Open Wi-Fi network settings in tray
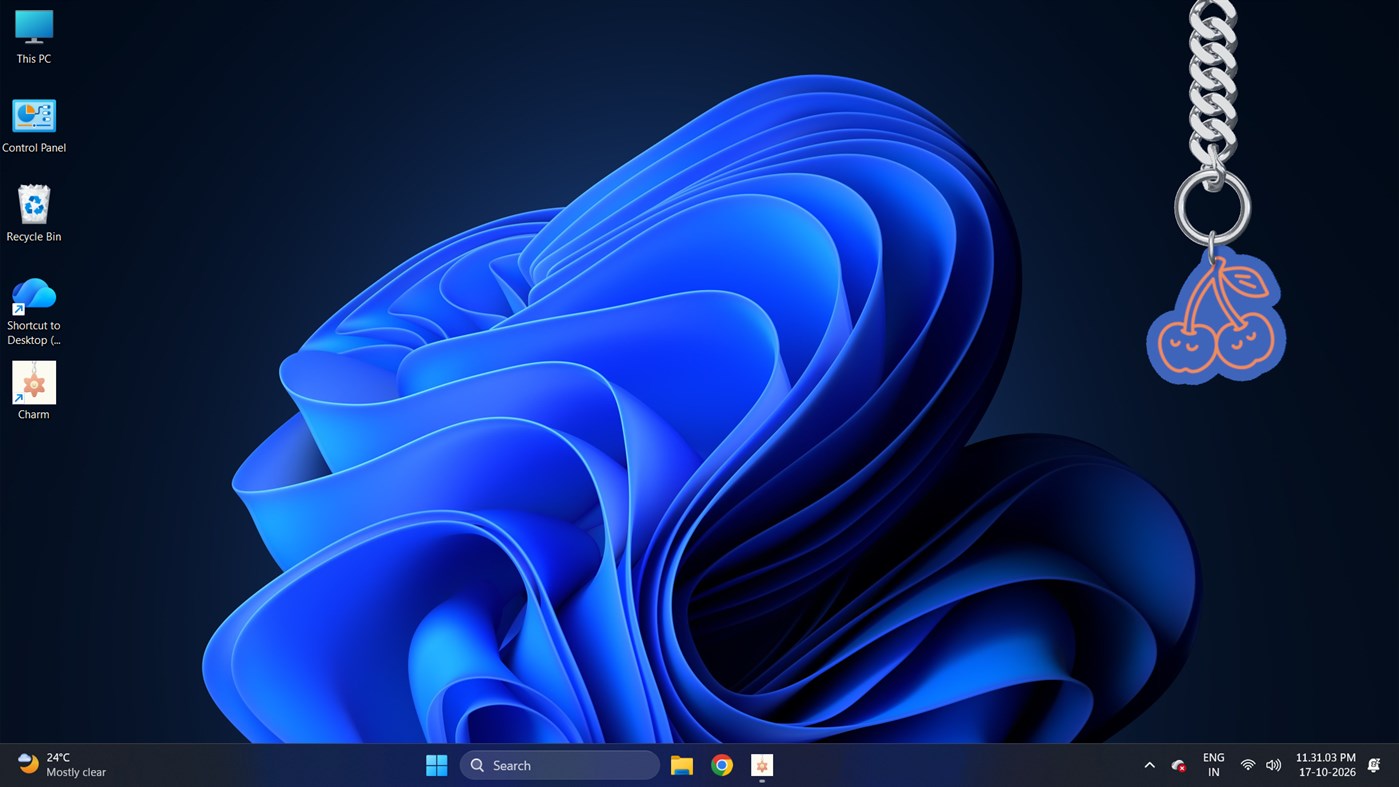The image size is (1399, 787). (x=1248, y=766)
